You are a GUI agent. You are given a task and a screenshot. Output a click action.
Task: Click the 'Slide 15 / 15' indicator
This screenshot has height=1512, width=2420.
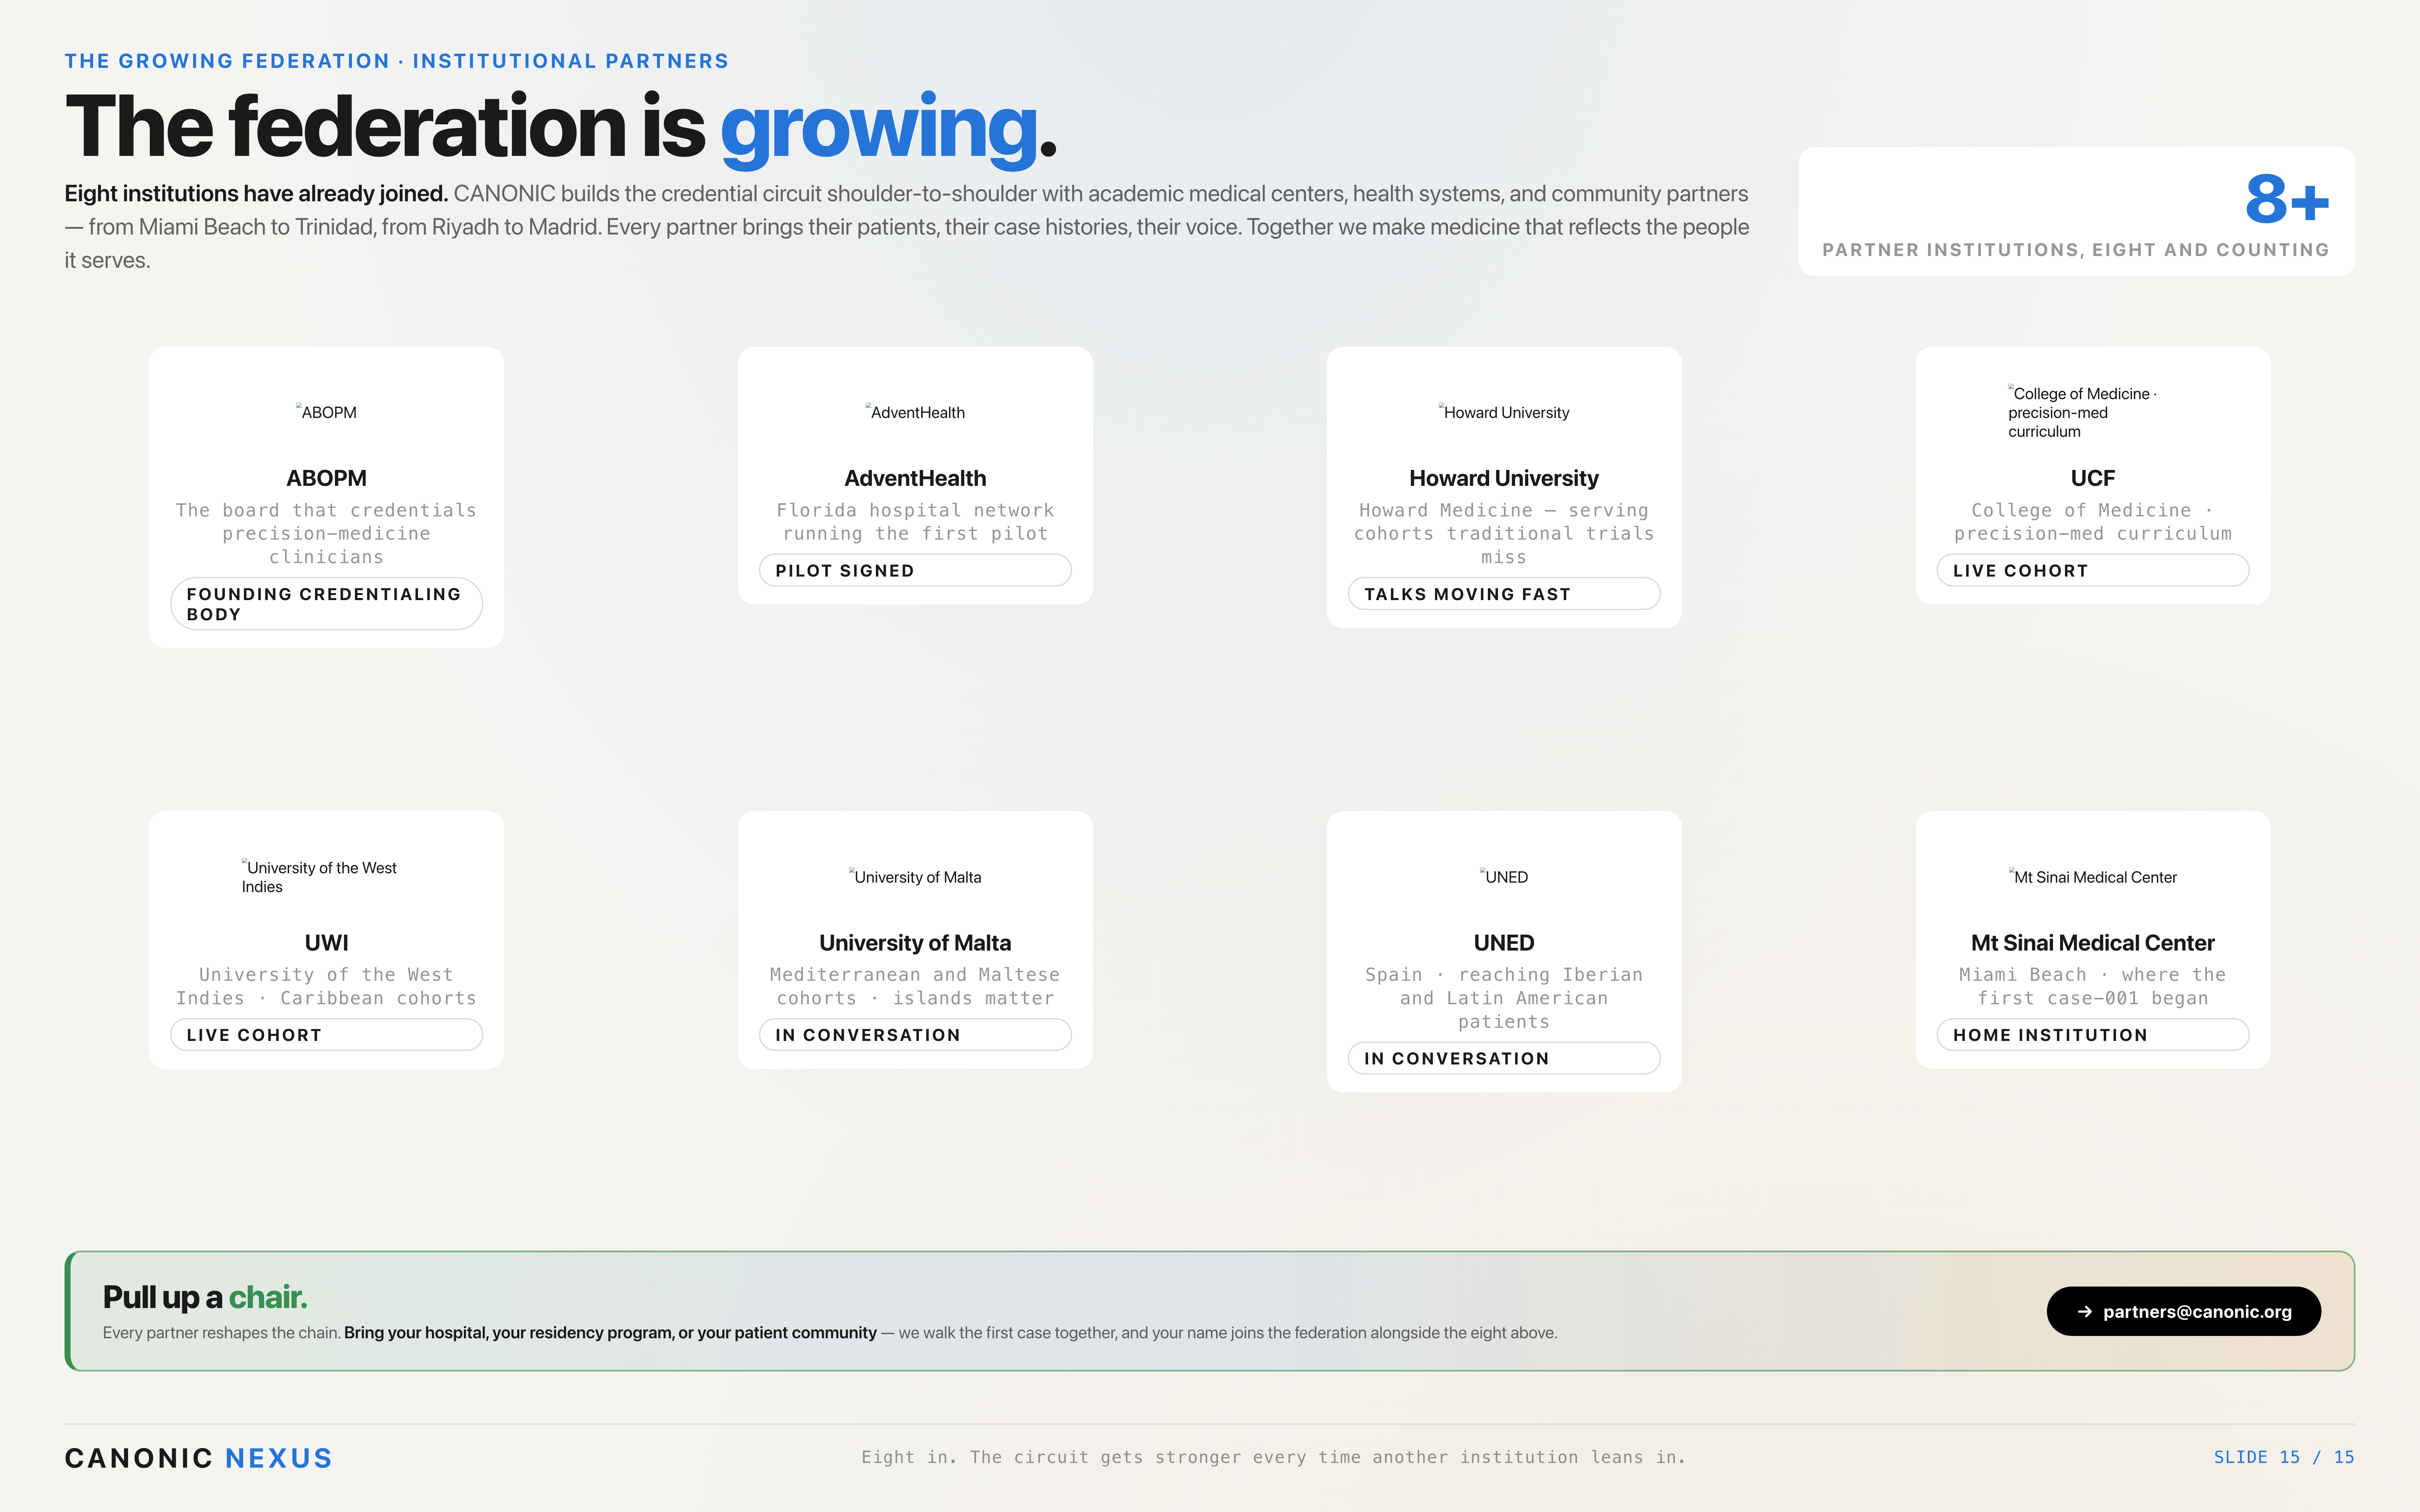[2284, 1457]
